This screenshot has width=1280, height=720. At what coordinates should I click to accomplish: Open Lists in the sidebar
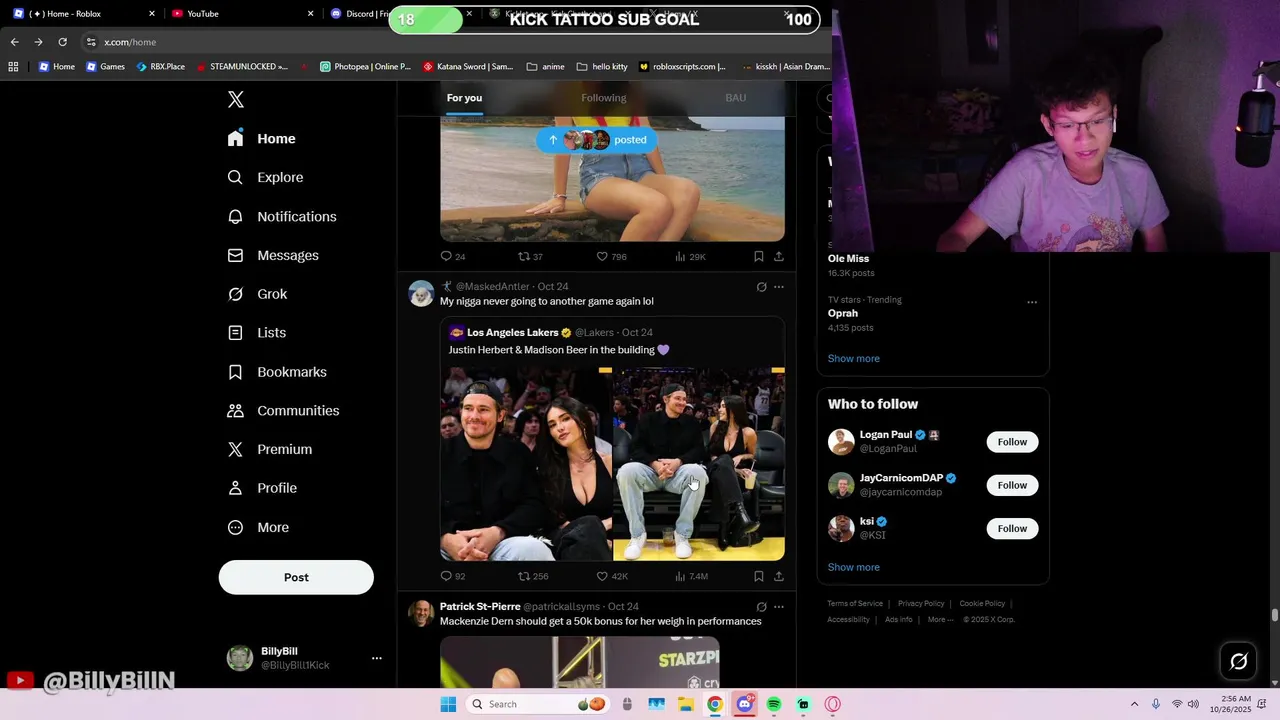point(257,333)
